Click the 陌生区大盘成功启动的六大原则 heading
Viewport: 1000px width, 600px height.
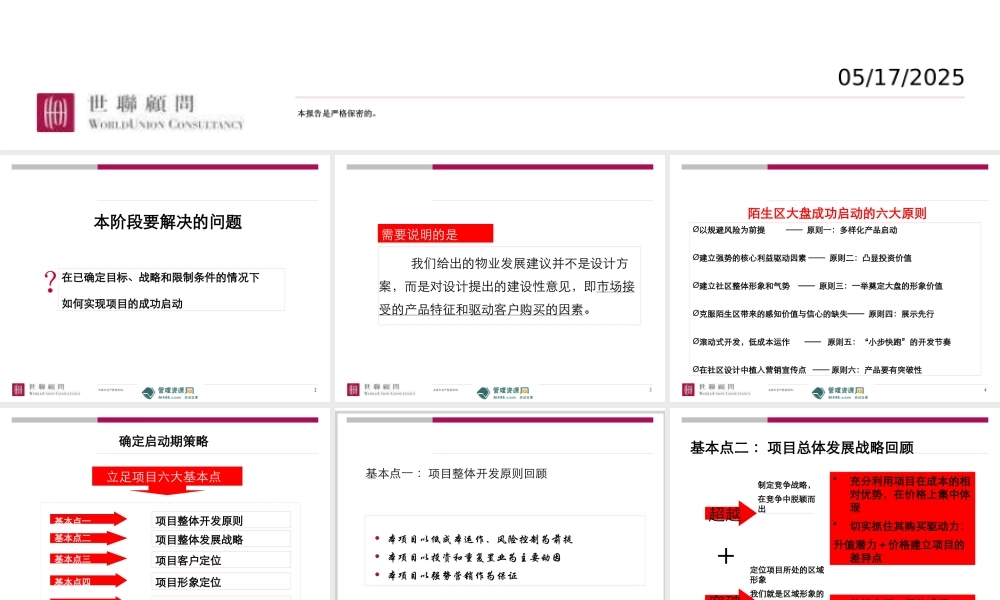point(837,213)
